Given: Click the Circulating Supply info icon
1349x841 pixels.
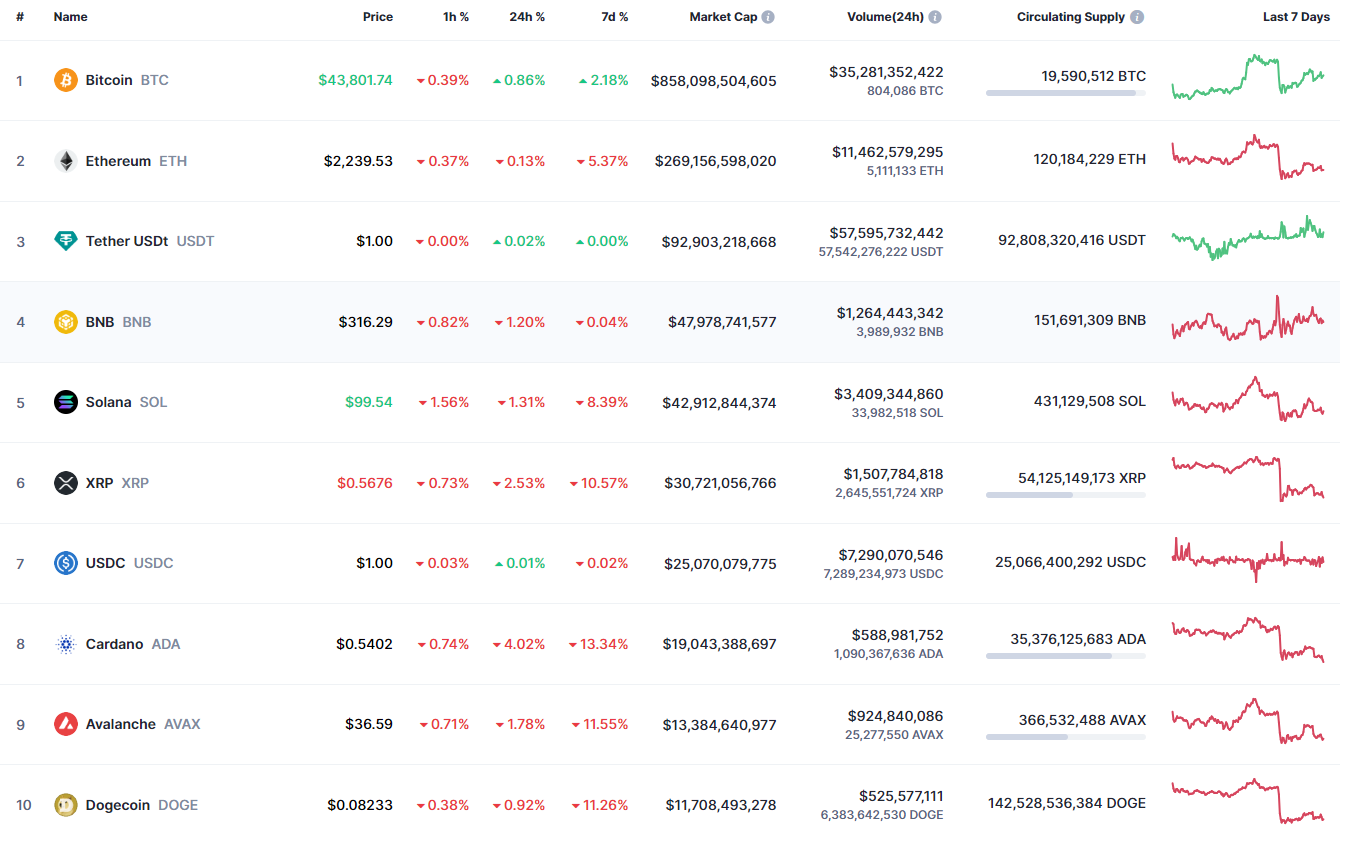Looking at the screenshot, I should click(x=1137, y=17).
